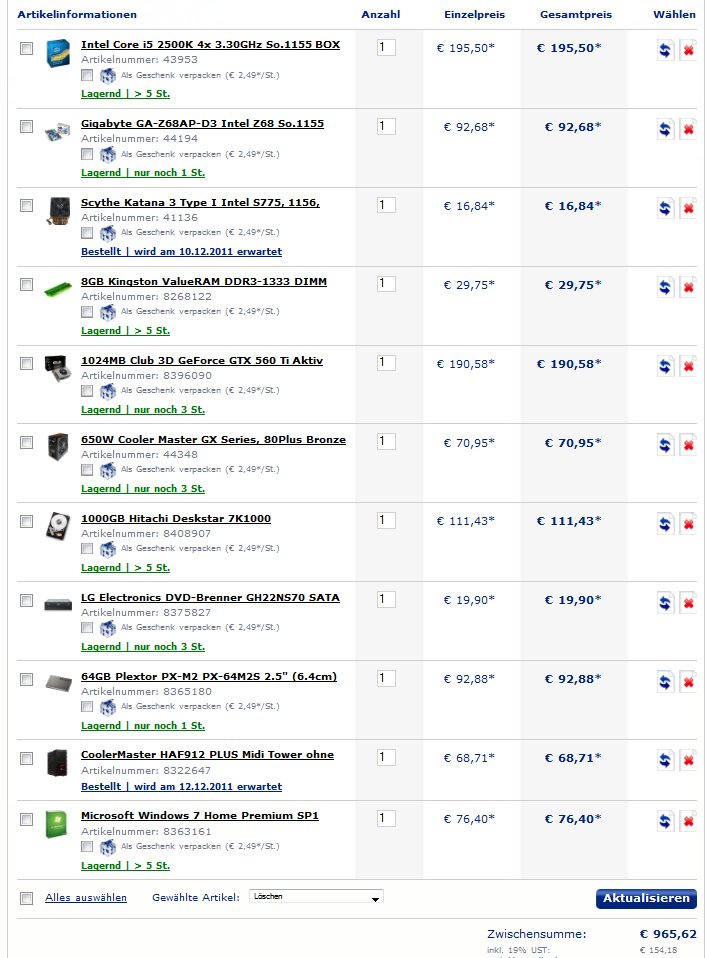Click the Alles auswählen link
Screen dimensions: 705x958
pos(86,898)
